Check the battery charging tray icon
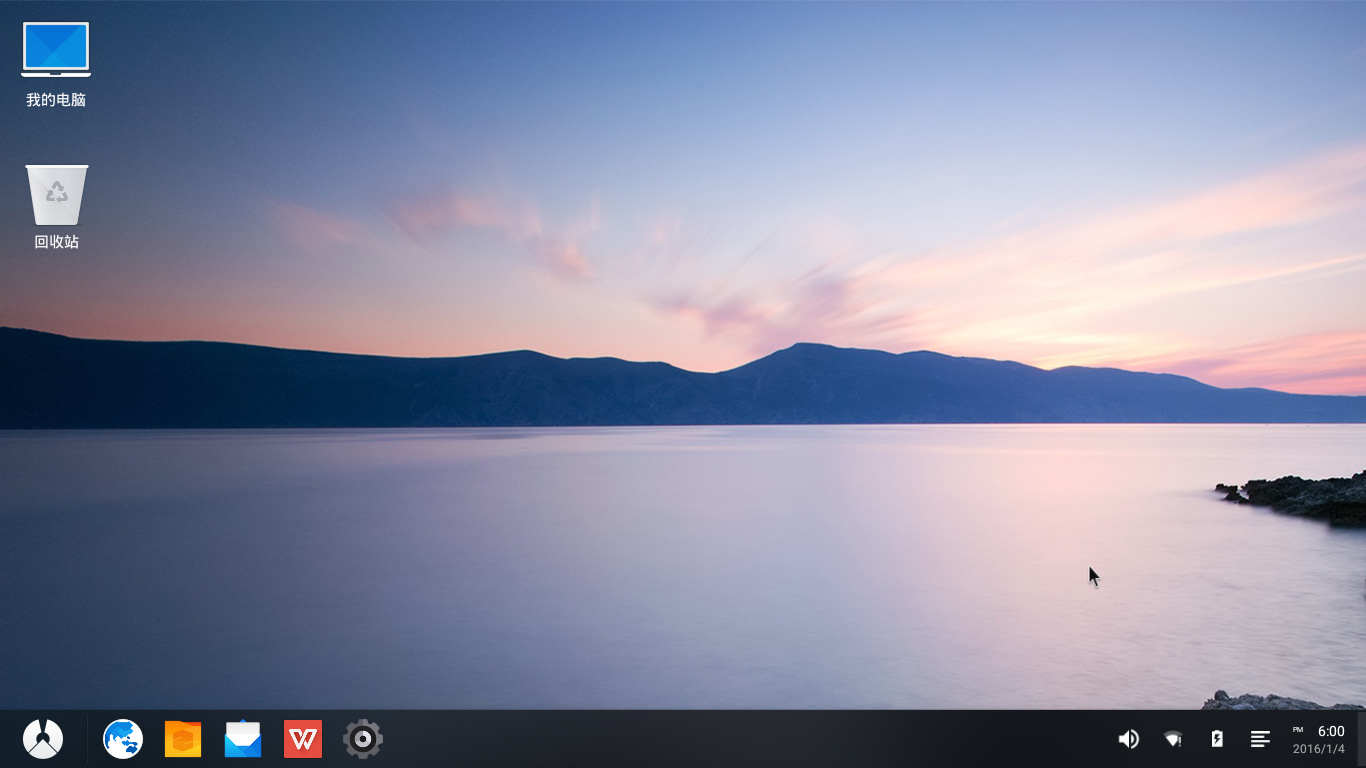This screenshot has height=768, width=1366. [1217, 739]
